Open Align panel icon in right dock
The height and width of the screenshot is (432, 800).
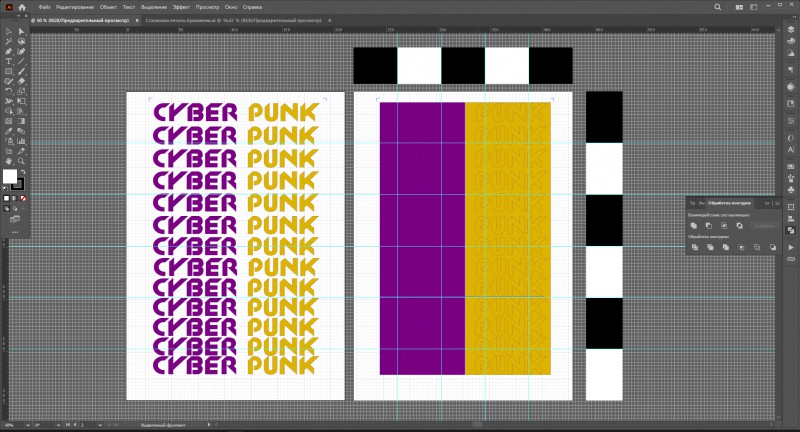(x=791, y=219)
